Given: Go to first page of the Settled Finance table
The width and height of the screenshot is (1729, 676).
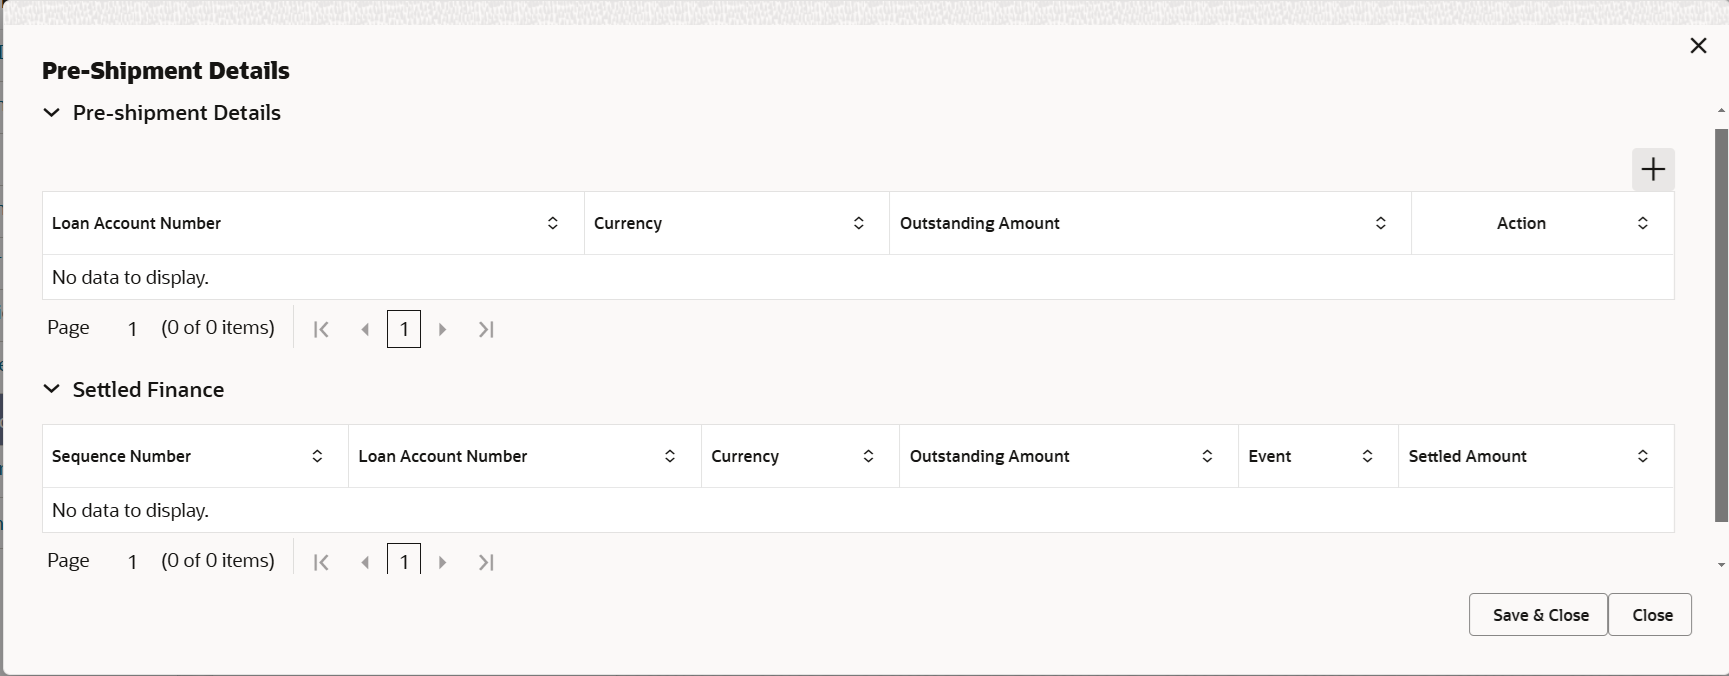Looking at the screenshot, I should [321, 562].
